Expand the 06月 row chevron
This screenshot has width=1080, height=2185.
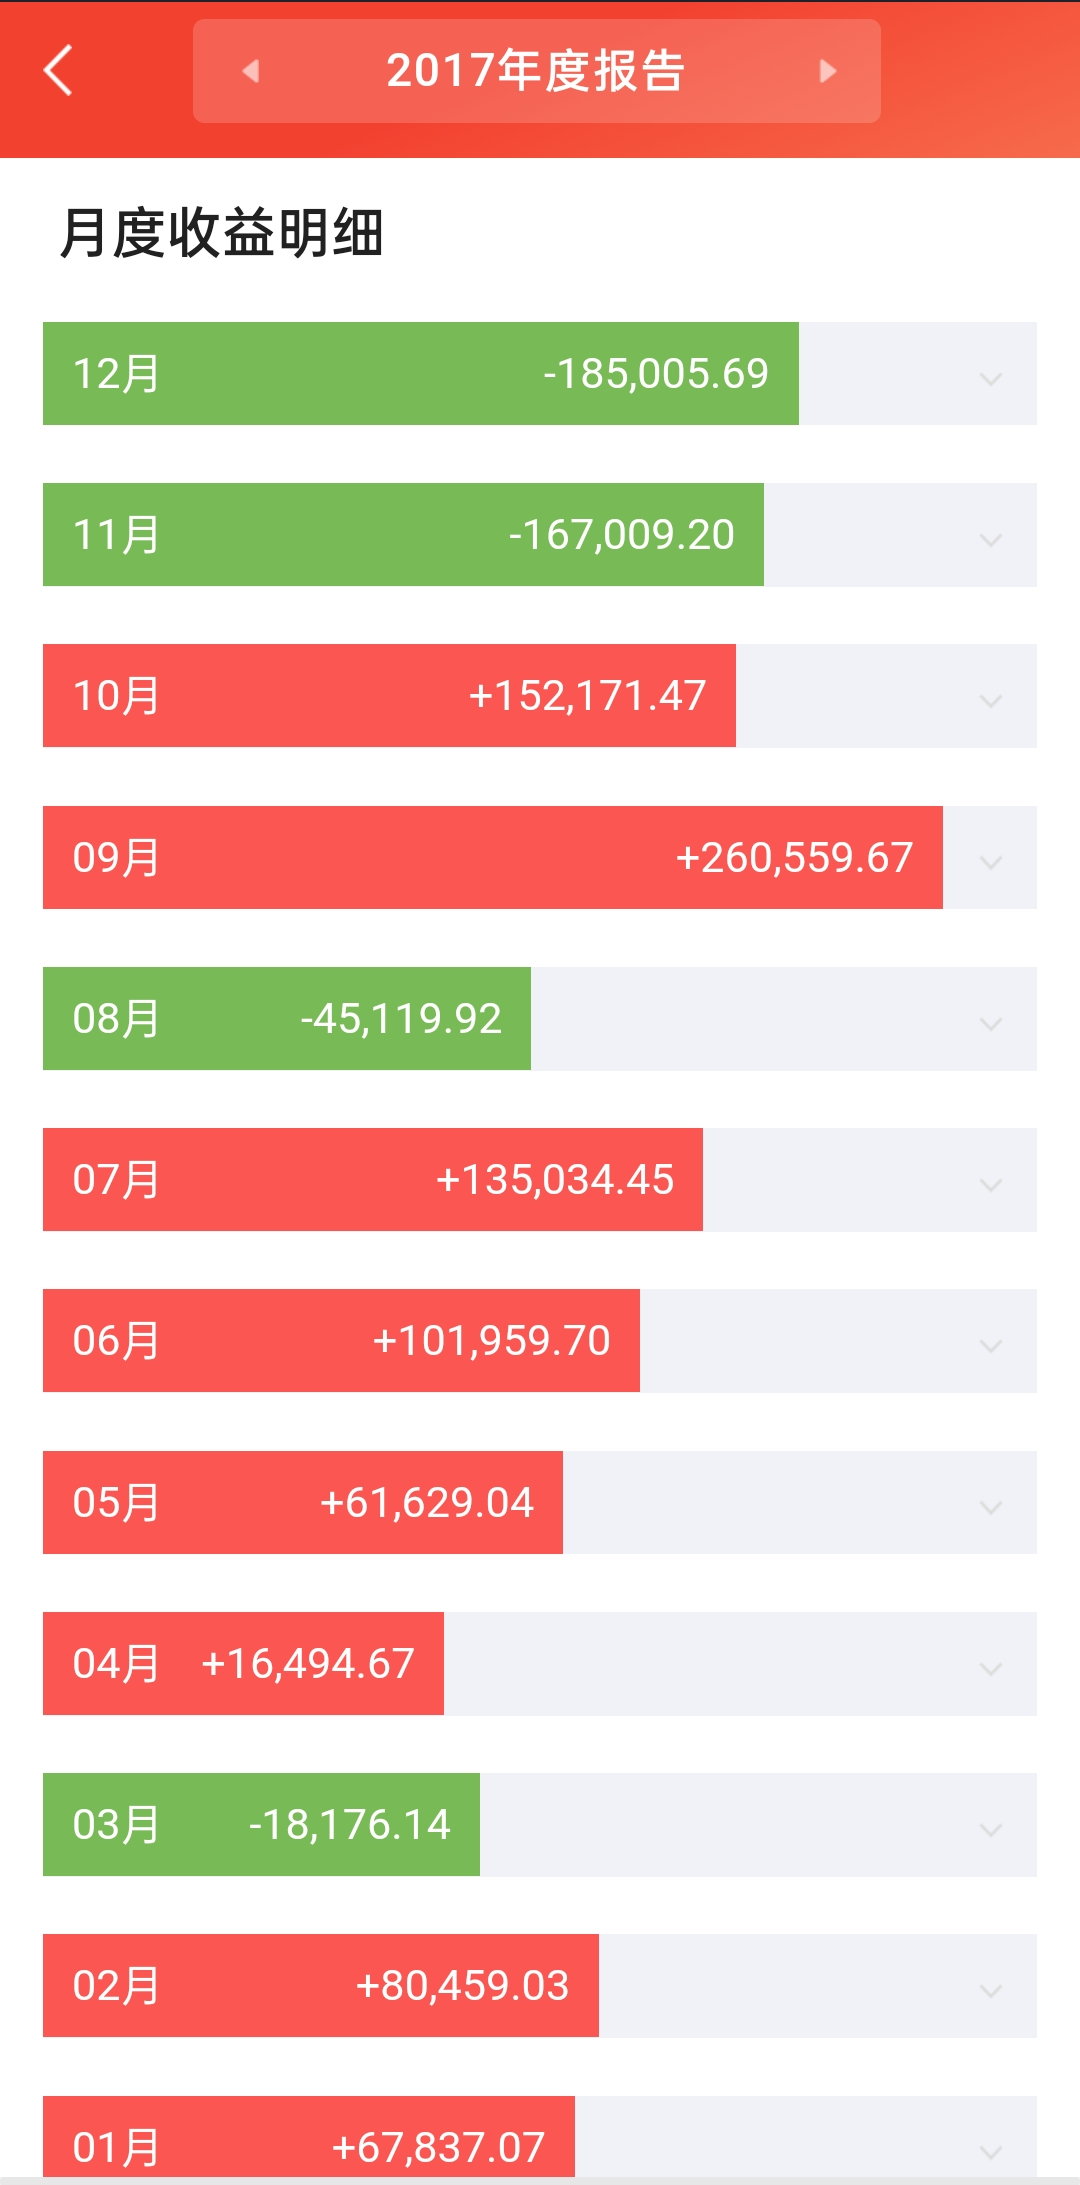tap(990, 1344)
